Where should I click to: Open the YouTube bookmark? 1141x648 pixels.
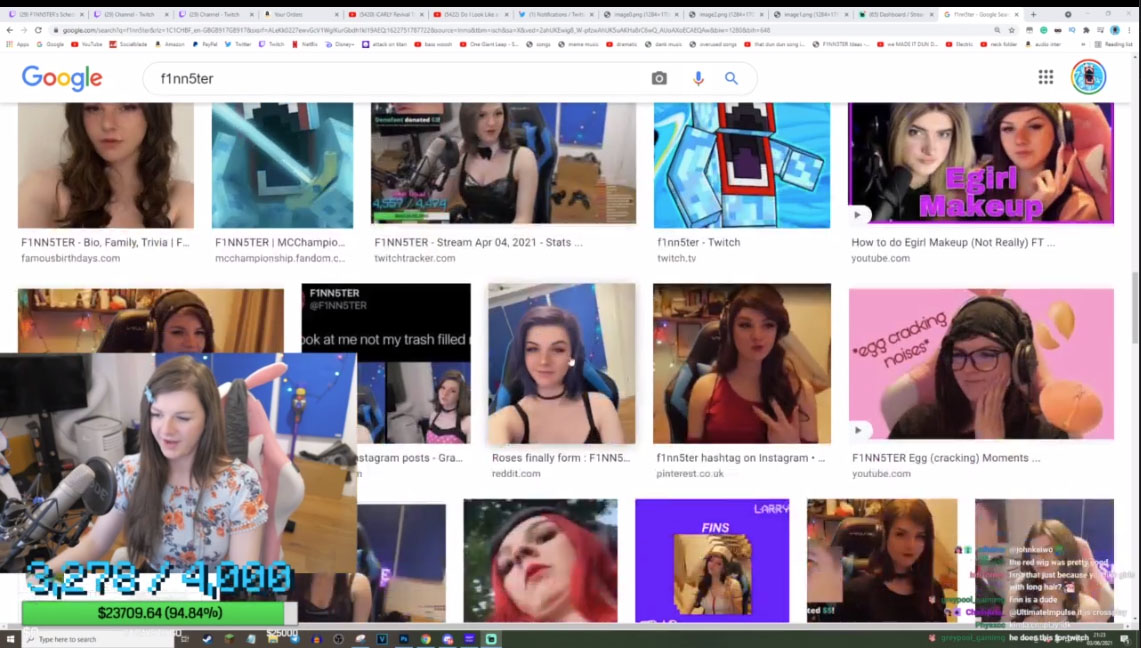(x=87, y=44)
